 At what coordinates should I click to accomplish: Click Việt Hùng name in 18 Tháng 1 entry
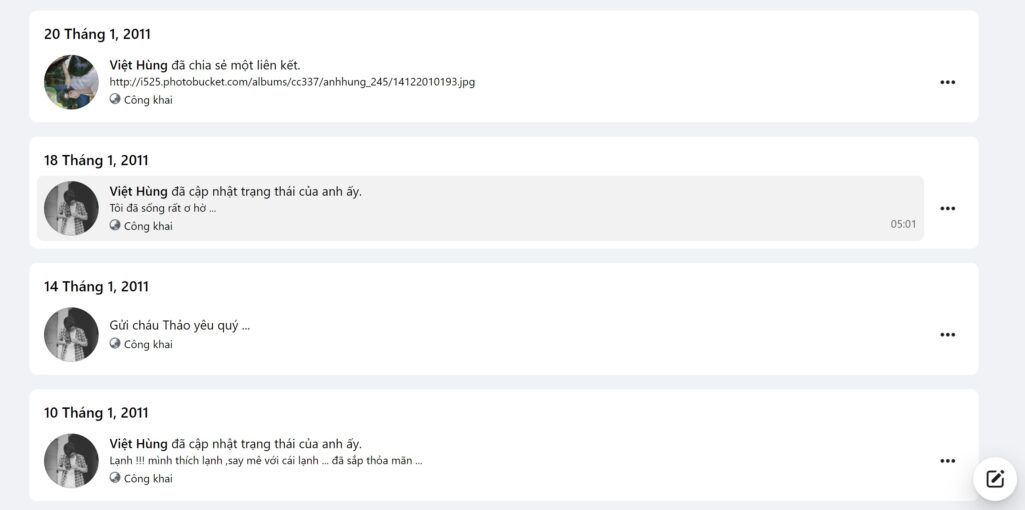139,191
